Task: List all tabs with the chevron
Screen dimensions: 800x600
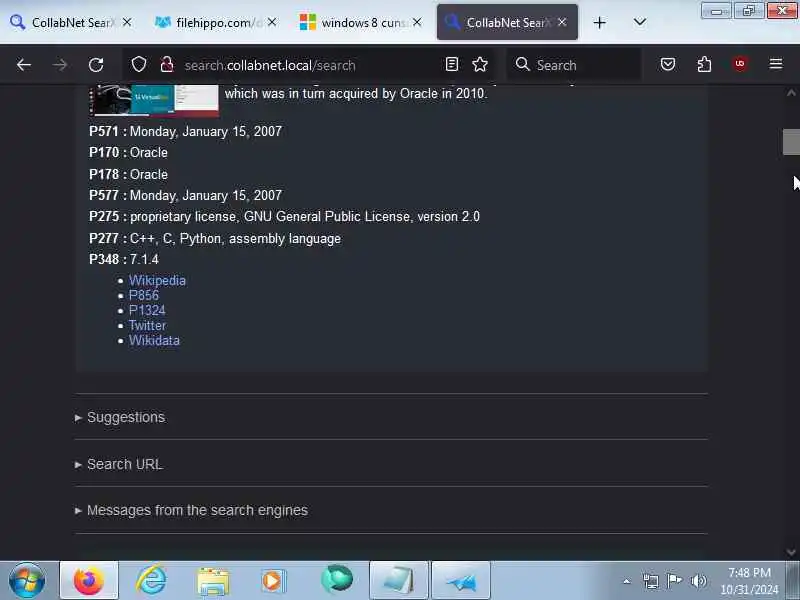Action: (639, 22)
